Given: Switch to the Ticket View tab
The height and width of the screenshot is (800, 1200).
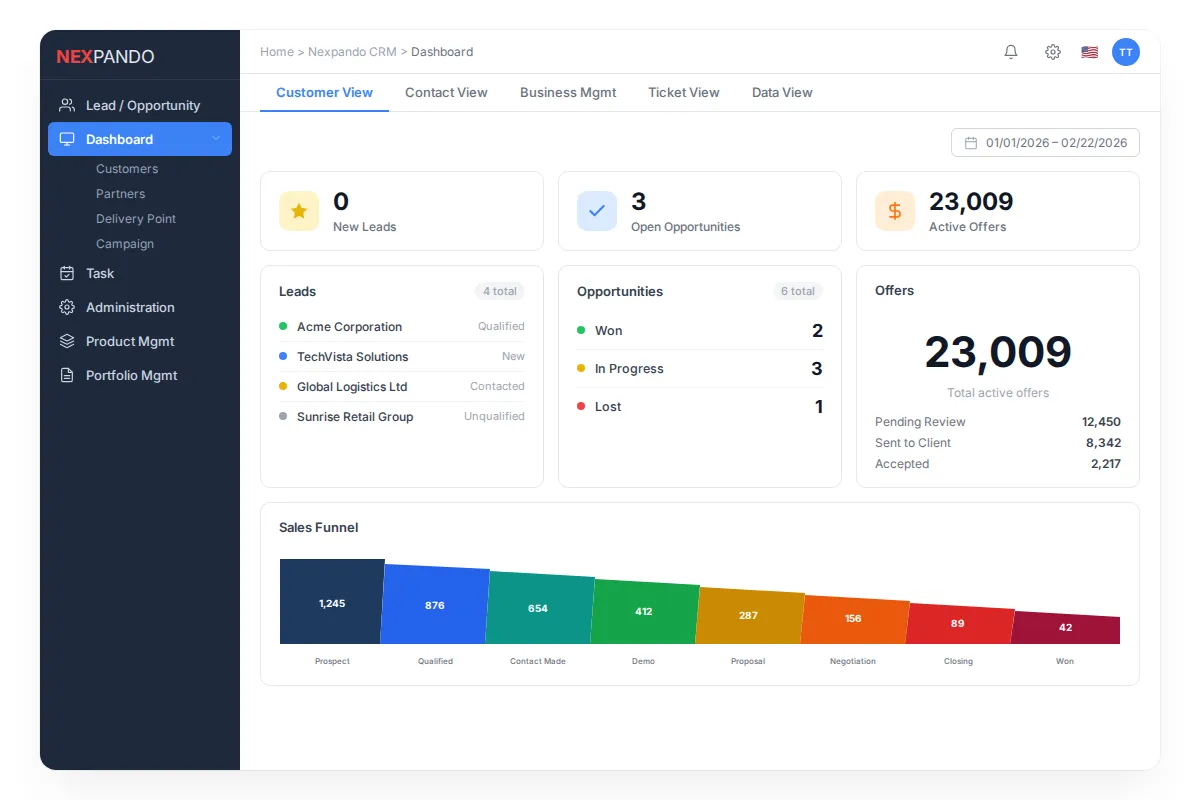Looking at the screenshot, I should point(684,92).
